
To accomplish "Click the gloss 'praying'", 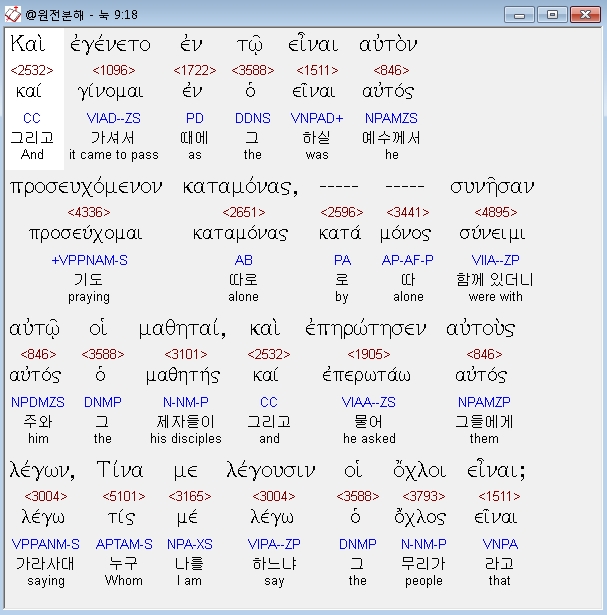I will pos(89,297).
